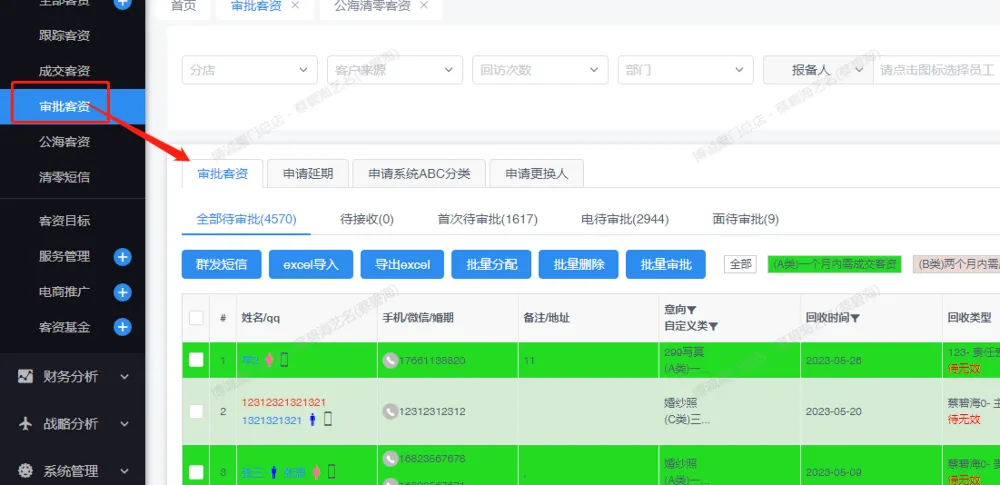Screen dimensions: 1000x485
Task: Open the 客户来源 dropdown
Action: click(x=394, y=70)
